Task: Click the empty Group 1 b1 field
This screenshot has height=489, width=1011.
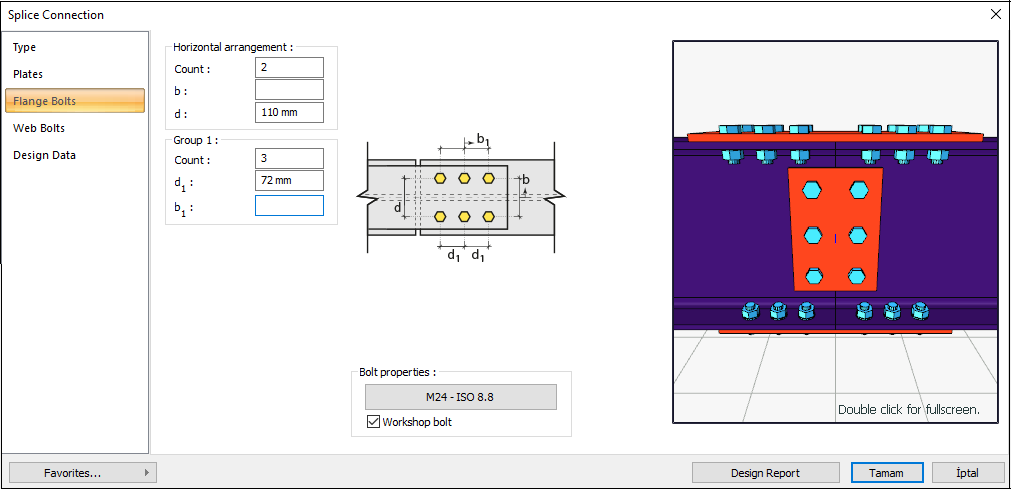Action: (289, 206)
